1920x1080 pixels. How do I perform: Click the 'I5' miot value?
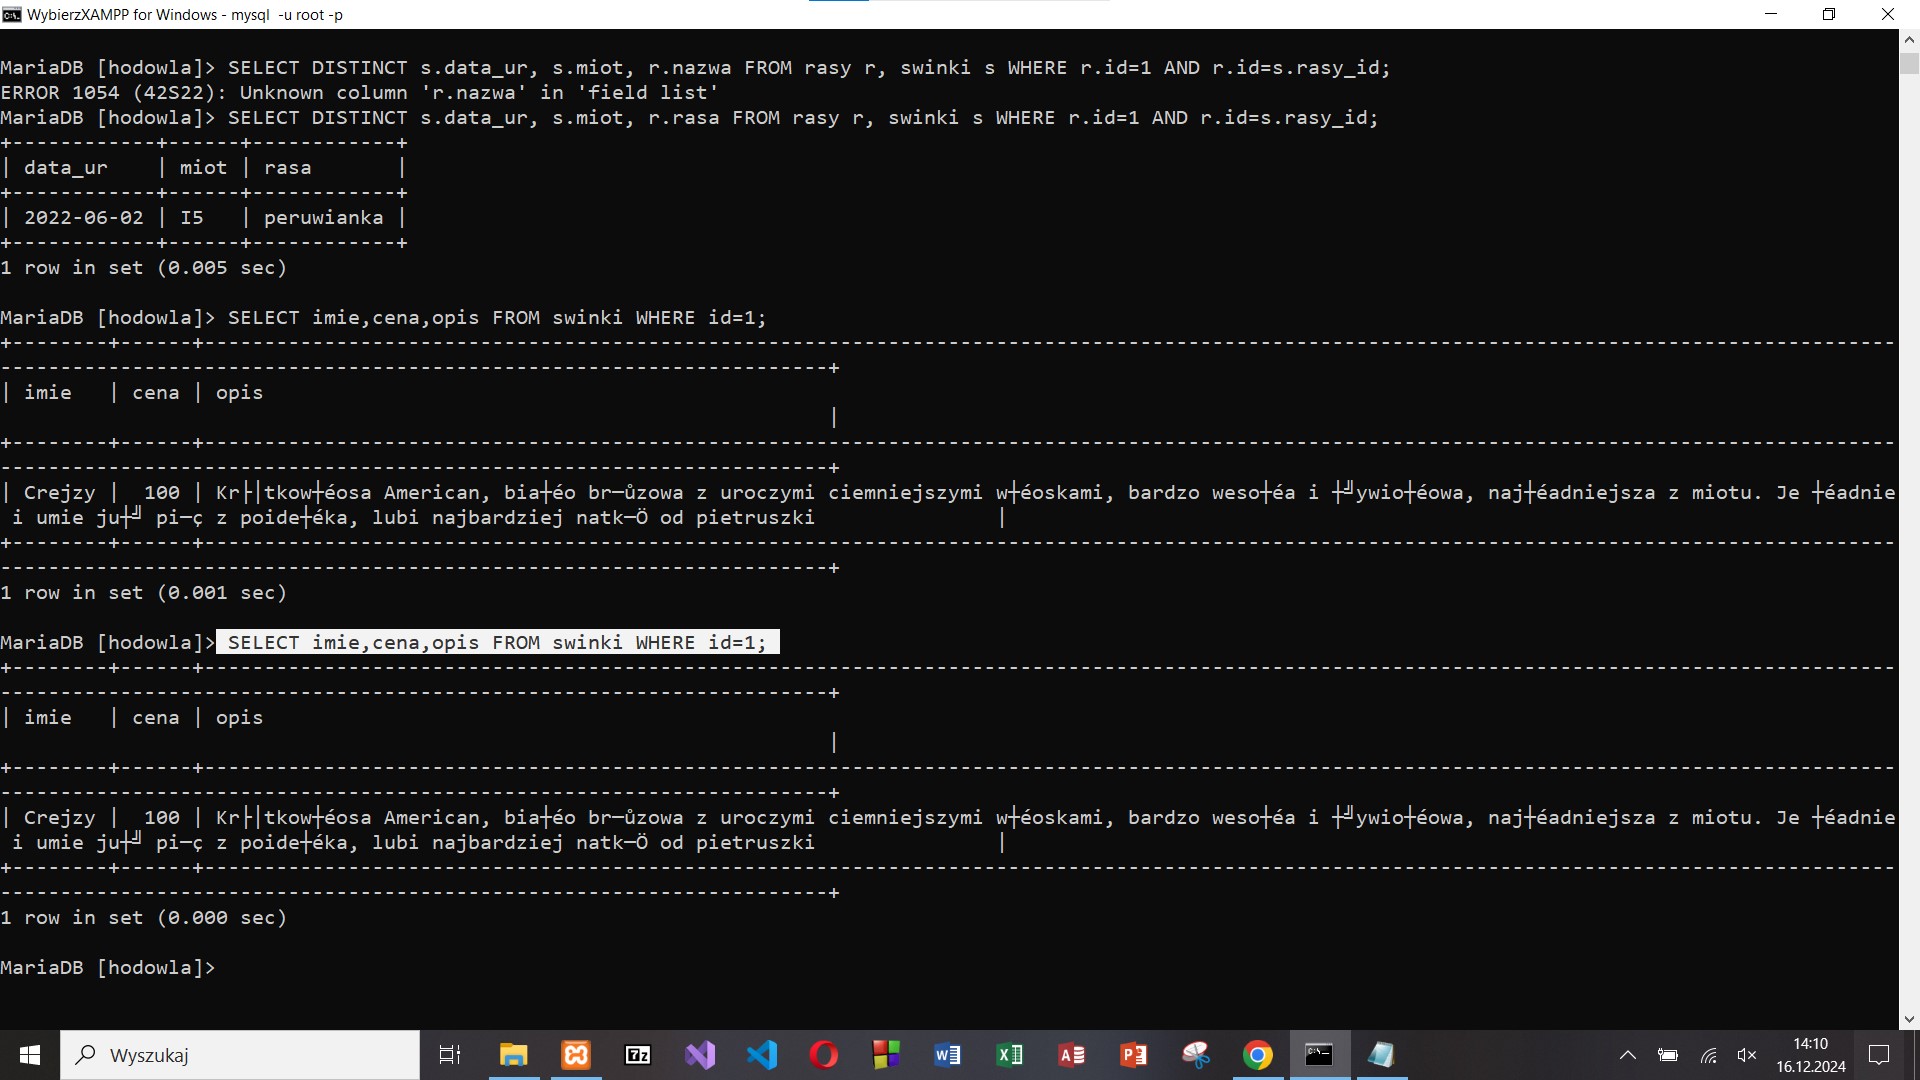pyautogui.click(x=192, y=218)
